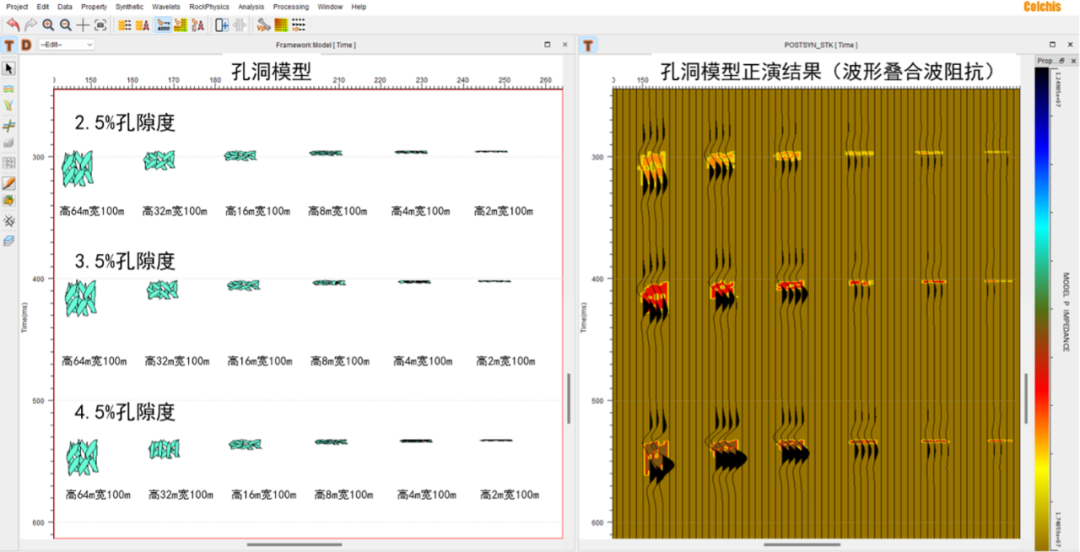Click the Zoom Out magnifier icon
Image resolution: width=1080 pixels, height=552 pixels.
pos(65,24)
